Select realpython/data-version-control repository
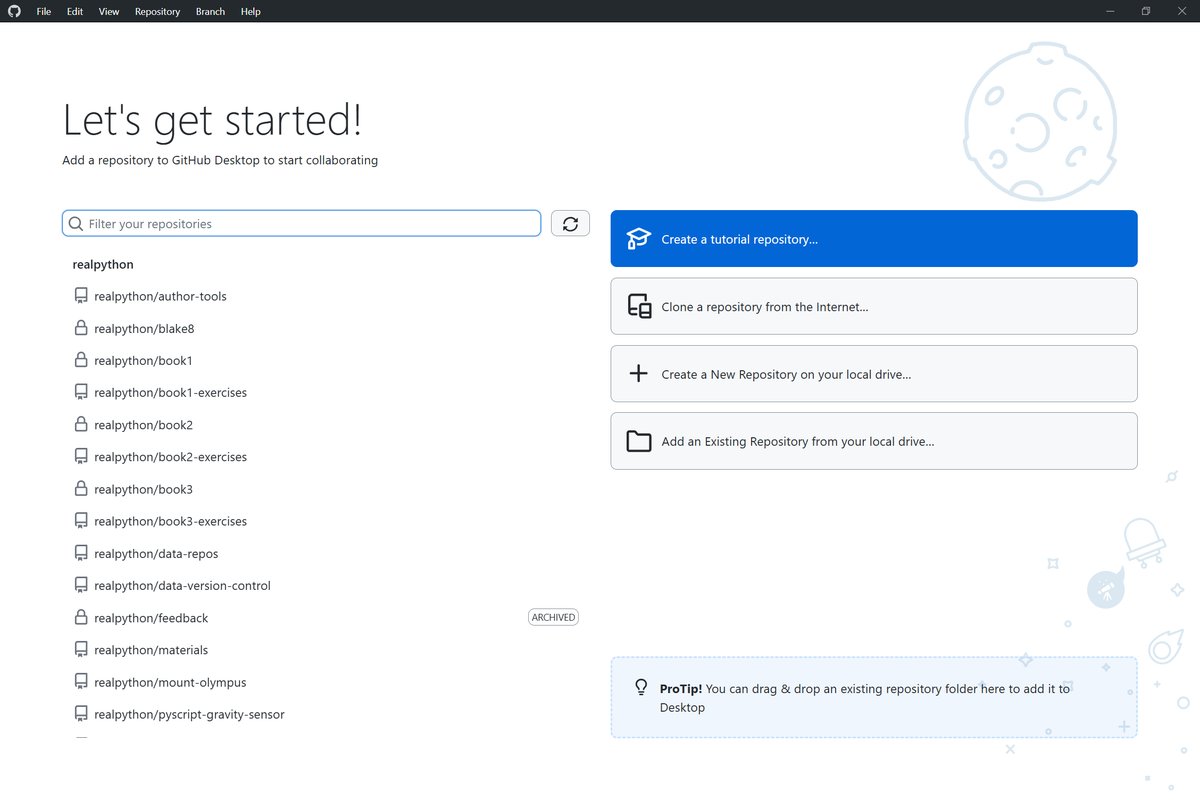 (326, 585)
